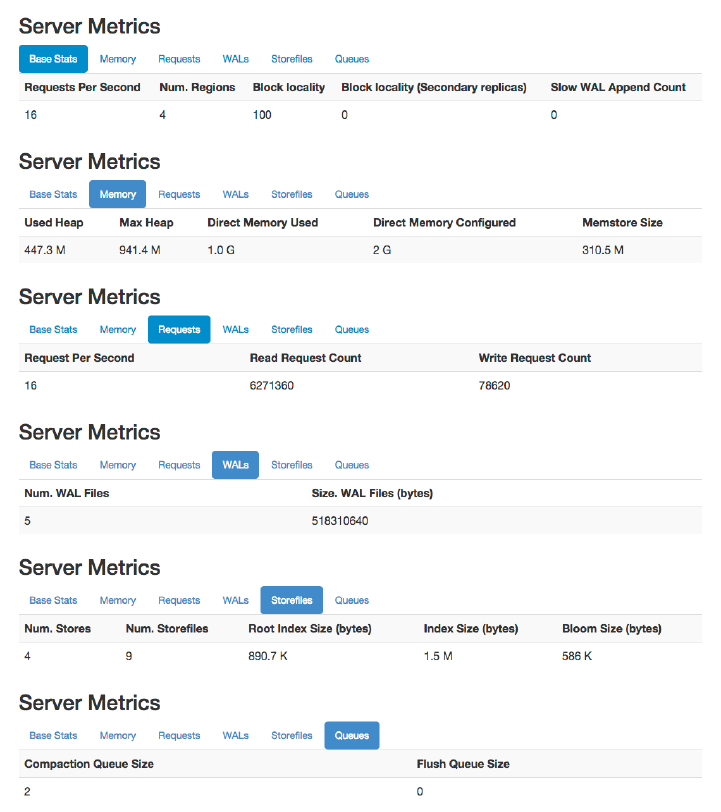Screen dimensions: 721x812
Task: Open Memory tab beside active Base Stats
Action: pyautogui.click(x=118, y=59)
